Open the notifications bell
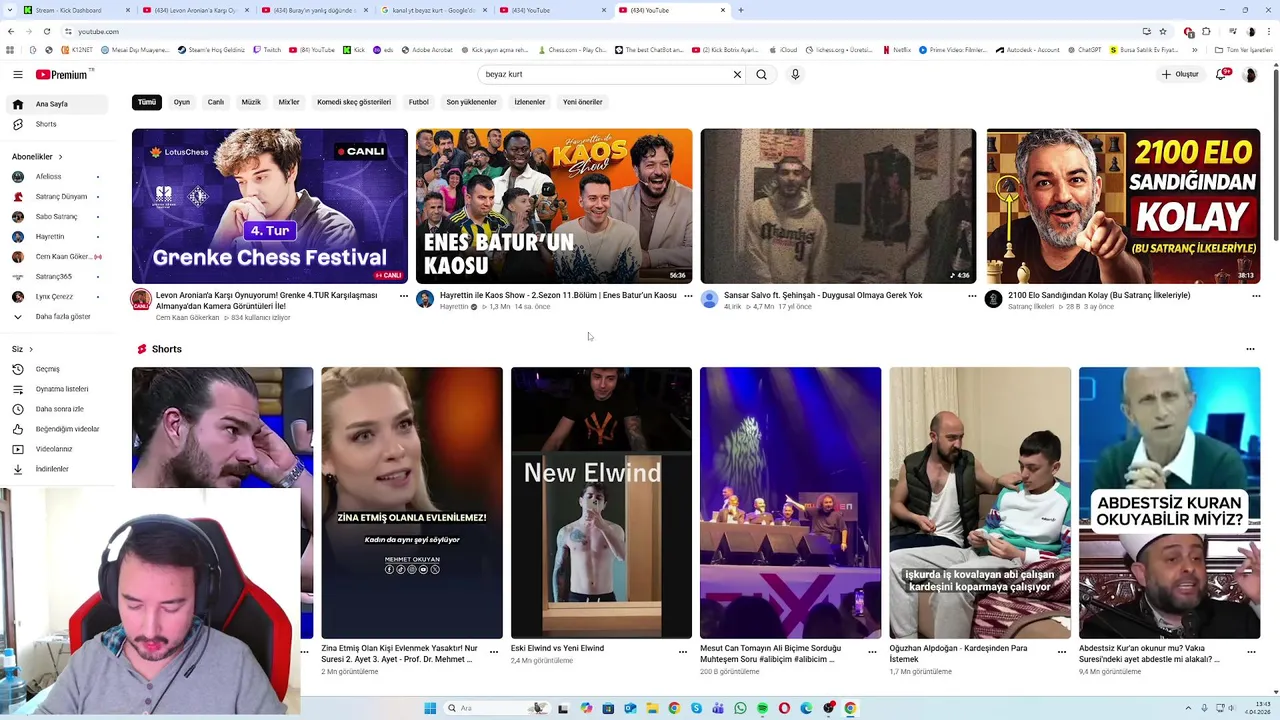Viewport: 1280px width, 720px height. tap(1221, 74)
